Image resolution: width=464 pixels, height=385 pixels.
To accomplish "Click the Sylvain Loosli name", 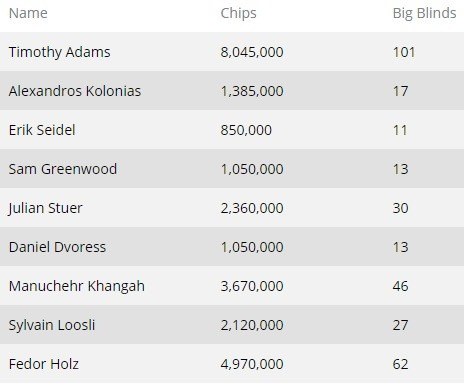I will coord(52,325).
